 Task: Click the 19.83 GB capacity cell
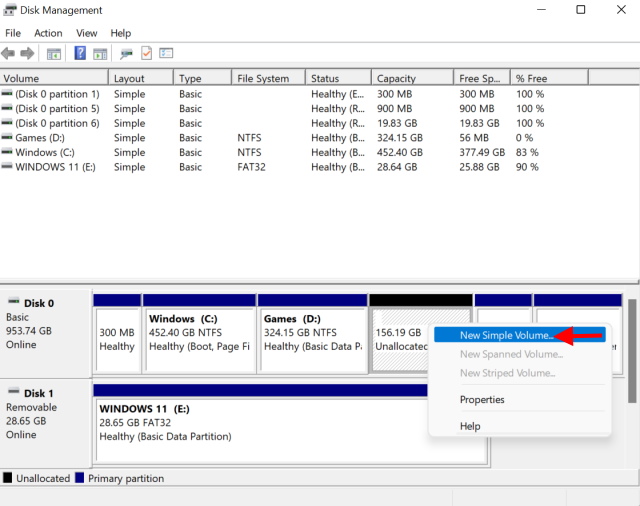(x=397, y=123)
